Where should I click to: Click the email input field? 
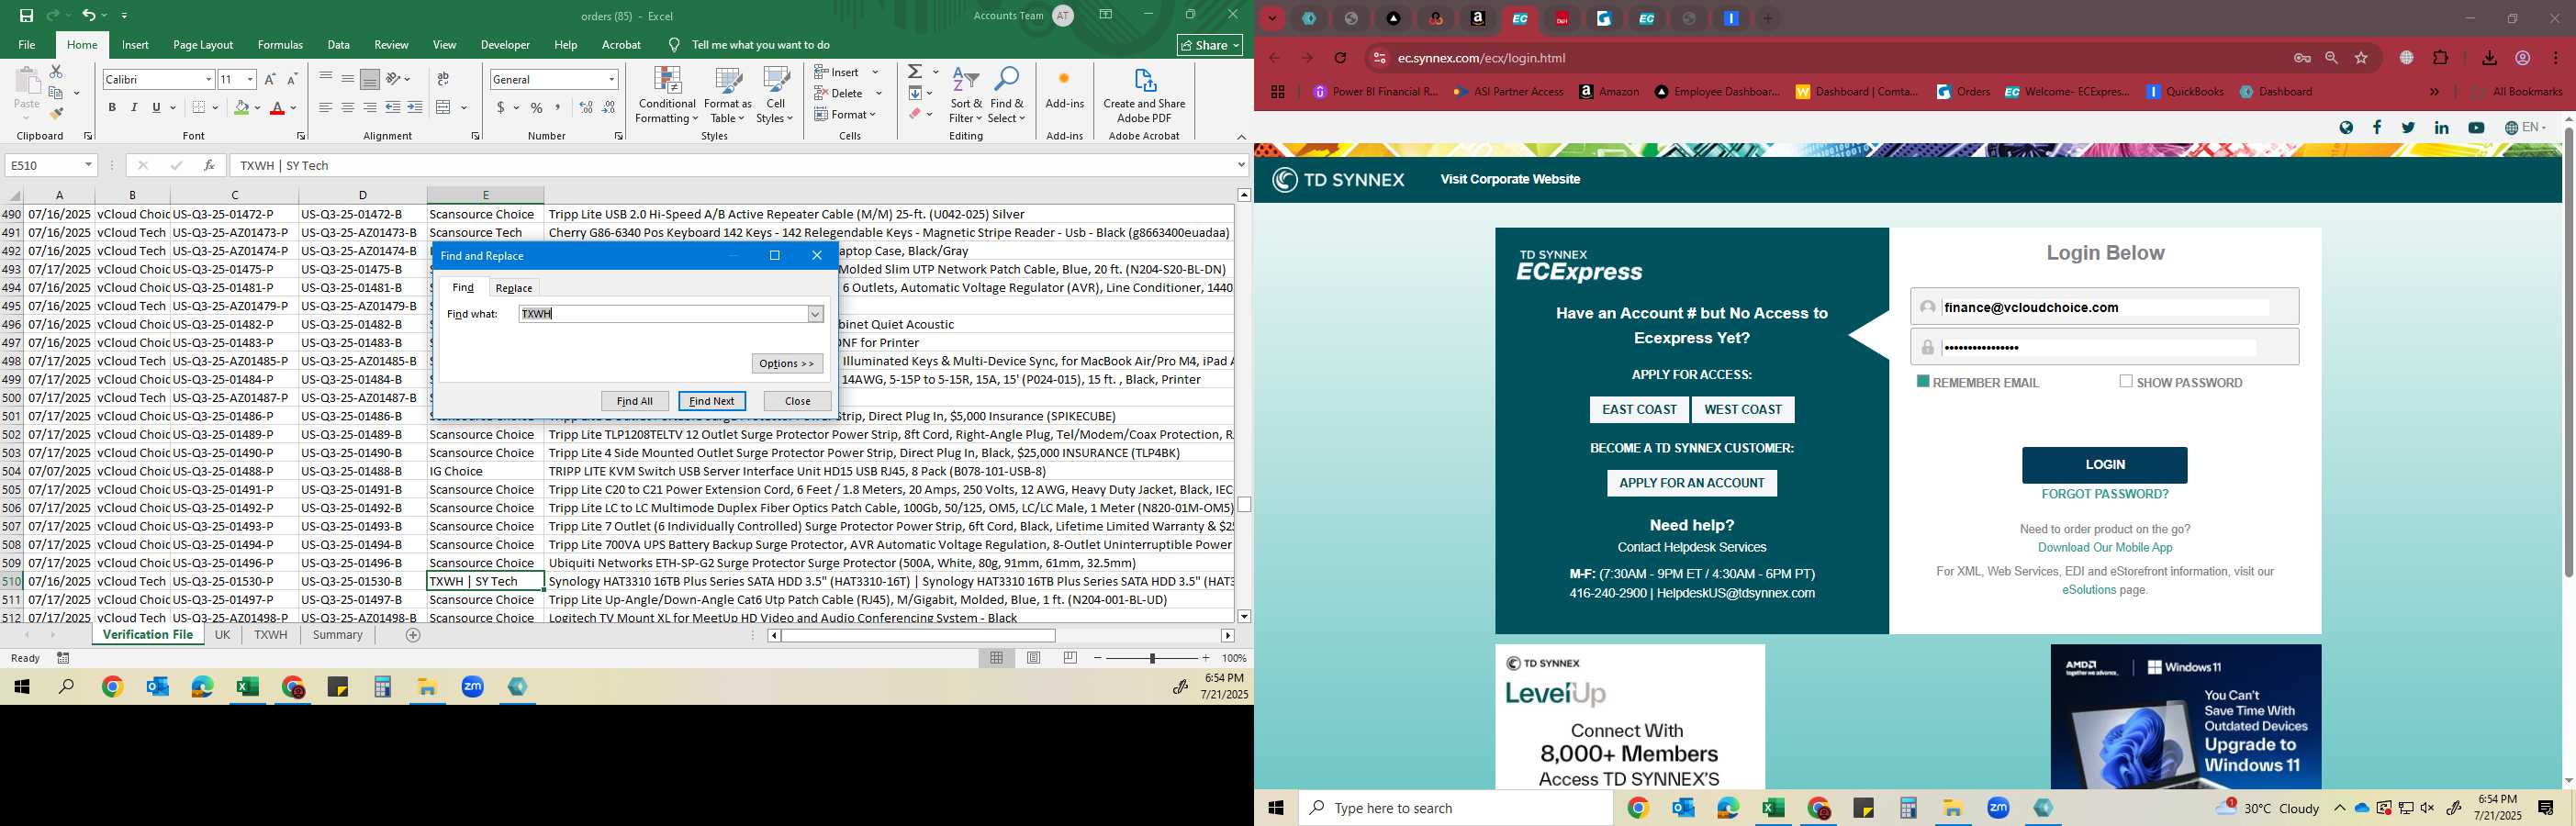coord(2104,307)
